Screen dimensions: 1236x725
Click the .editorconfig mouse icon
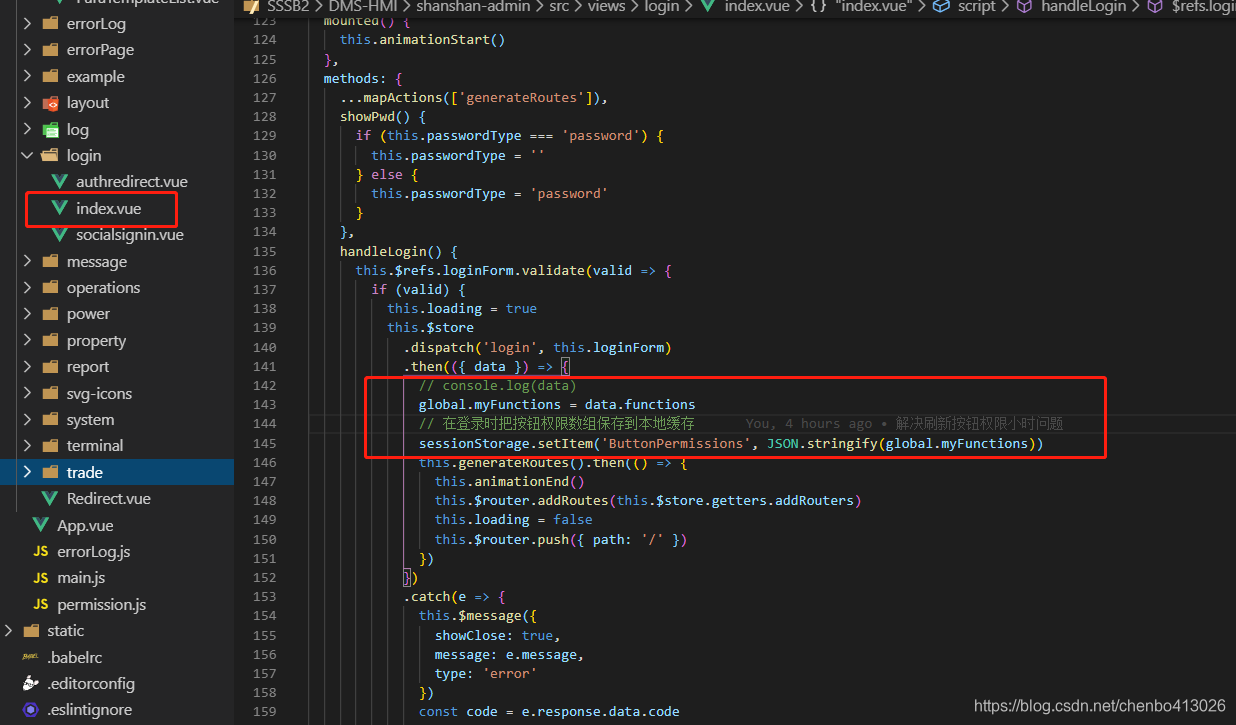pos(30,684)
